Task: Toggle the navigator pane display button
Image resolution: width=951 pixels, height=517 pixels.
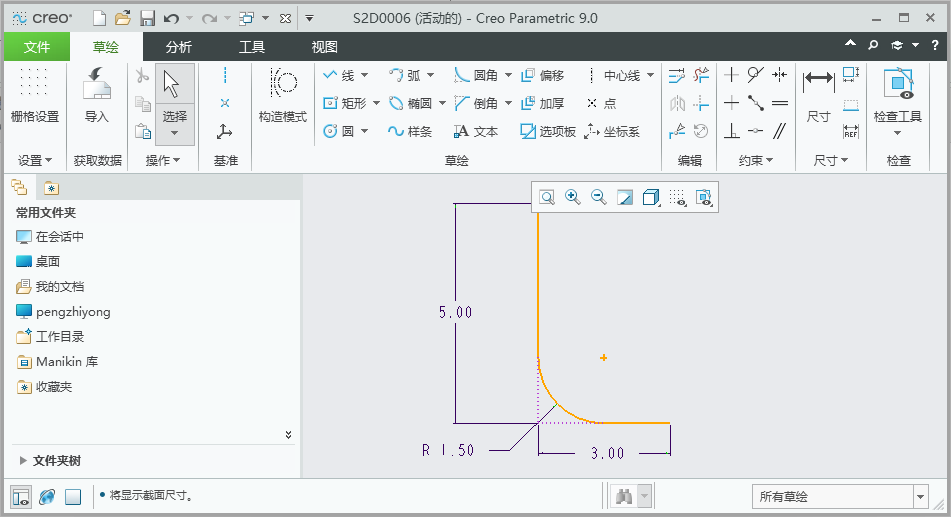Action: coord(21,497)
